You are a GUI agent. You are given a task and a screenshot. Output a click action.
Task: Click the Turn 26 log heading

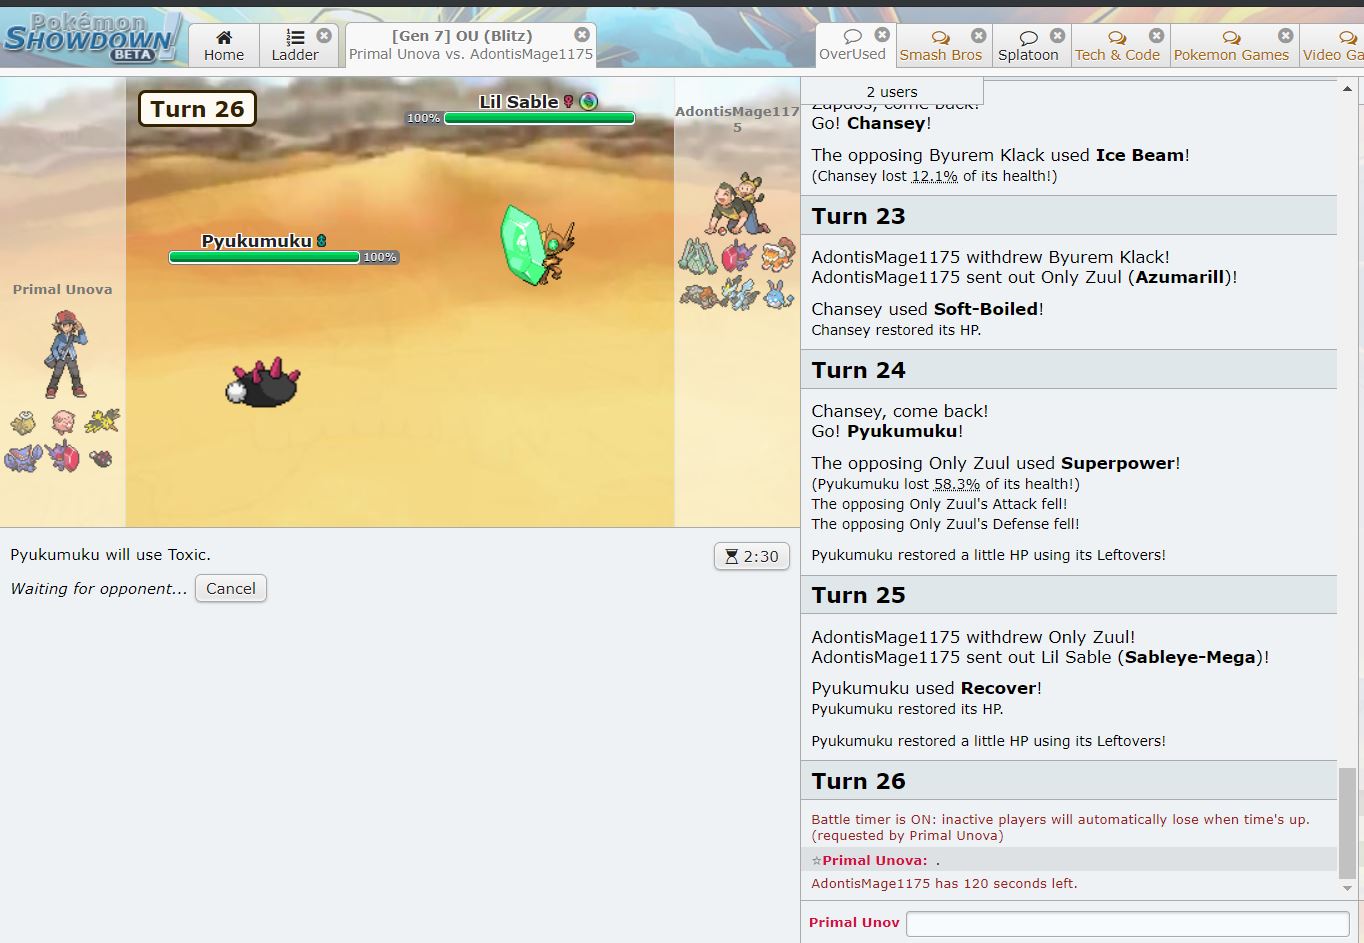1069,781
